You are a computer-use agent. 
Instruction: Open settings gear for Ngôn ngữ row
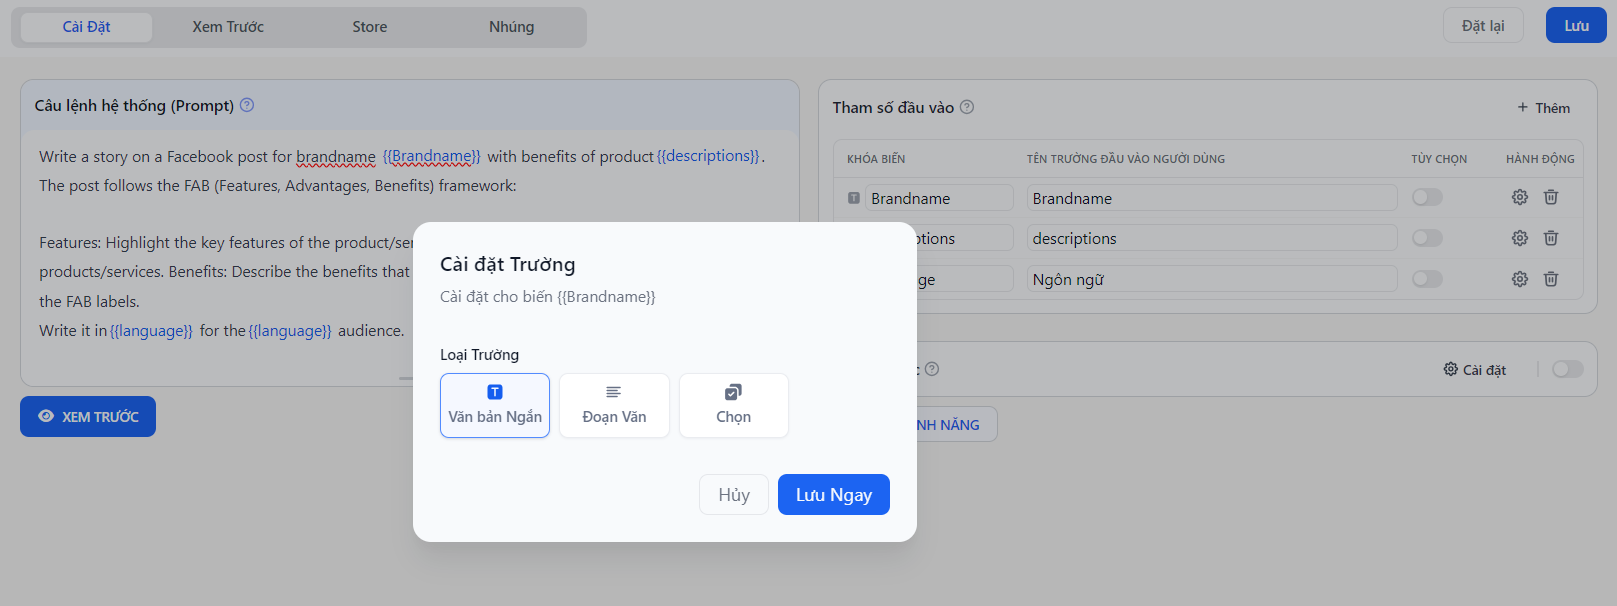click(x=1519, y=279)
